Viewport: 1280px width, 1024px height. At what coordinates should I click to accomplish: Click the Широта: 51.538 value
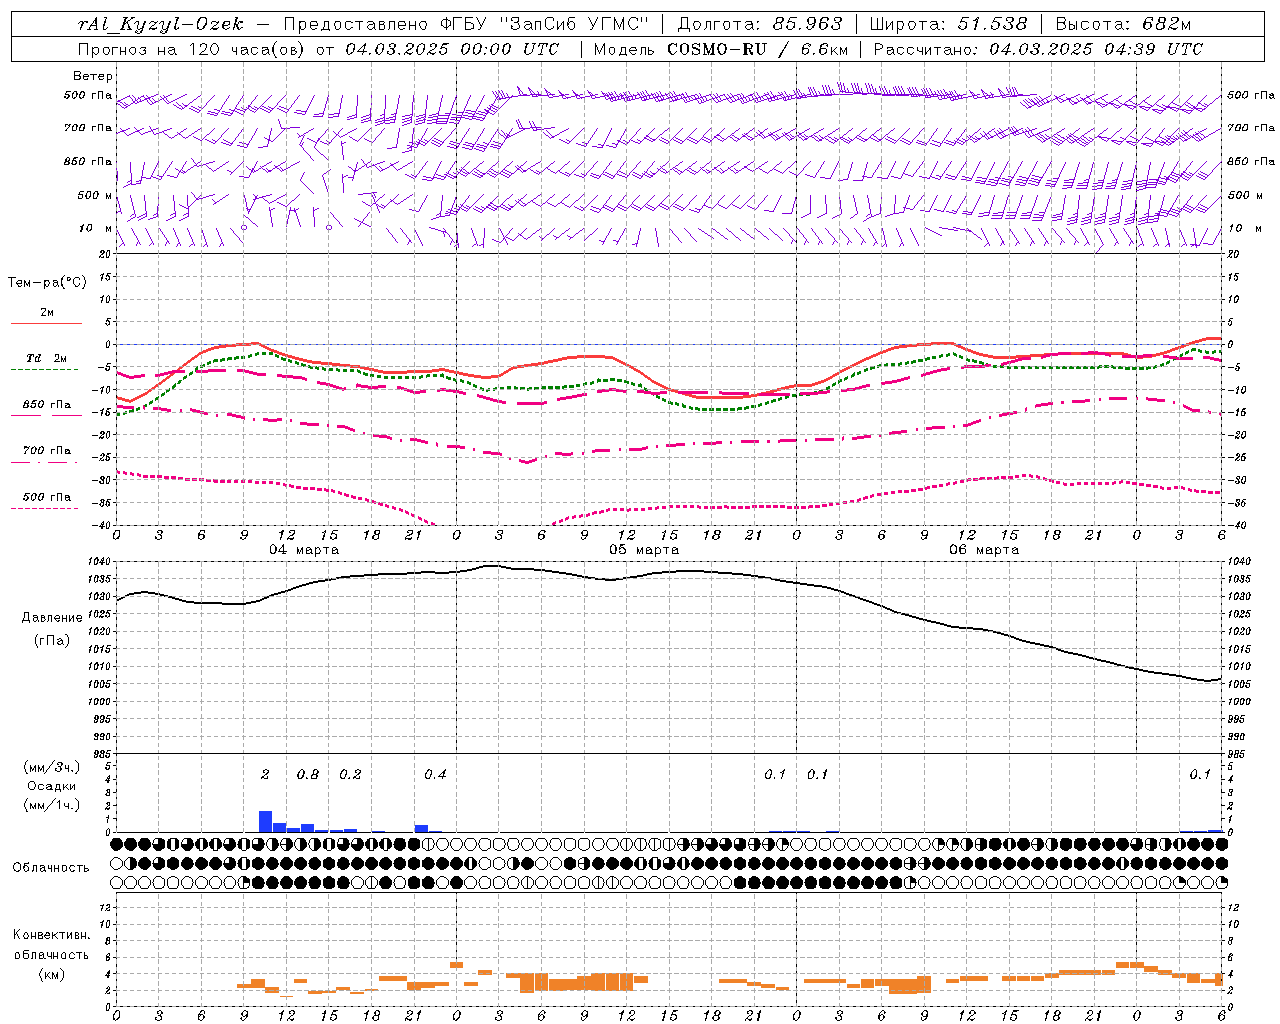(x=948, y=24)
